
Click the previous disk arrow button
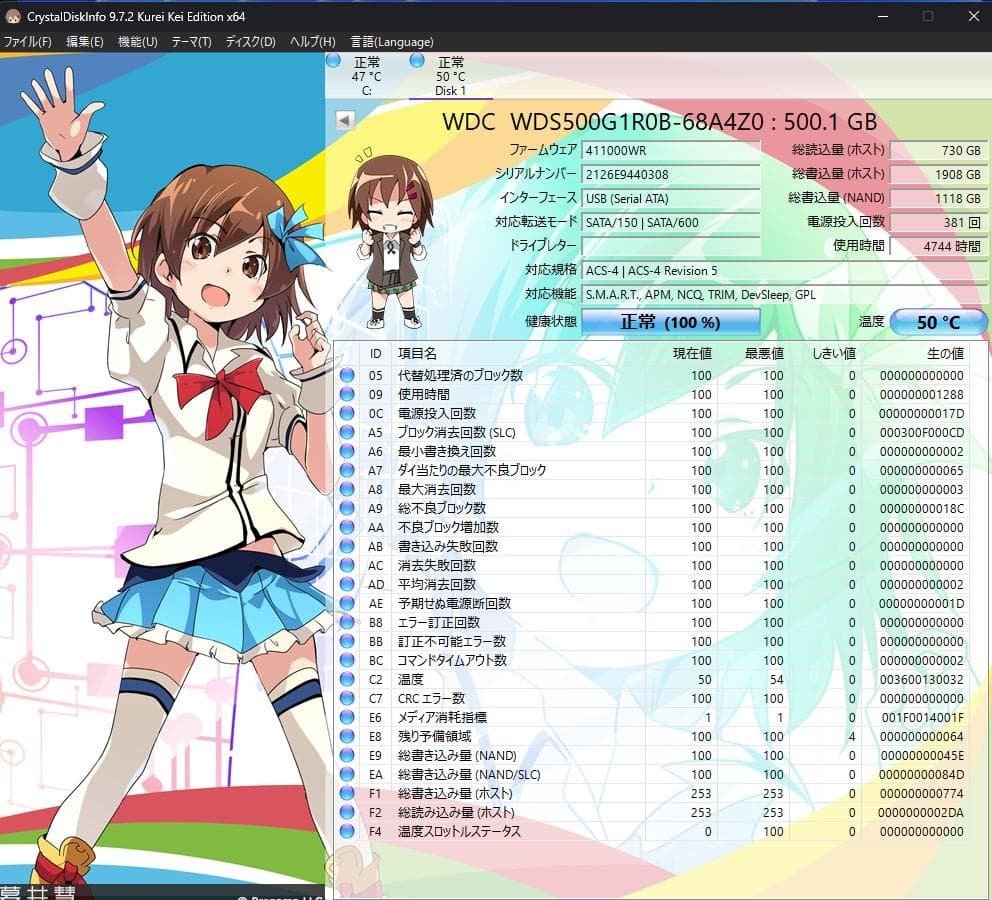[x=345, y=120]
